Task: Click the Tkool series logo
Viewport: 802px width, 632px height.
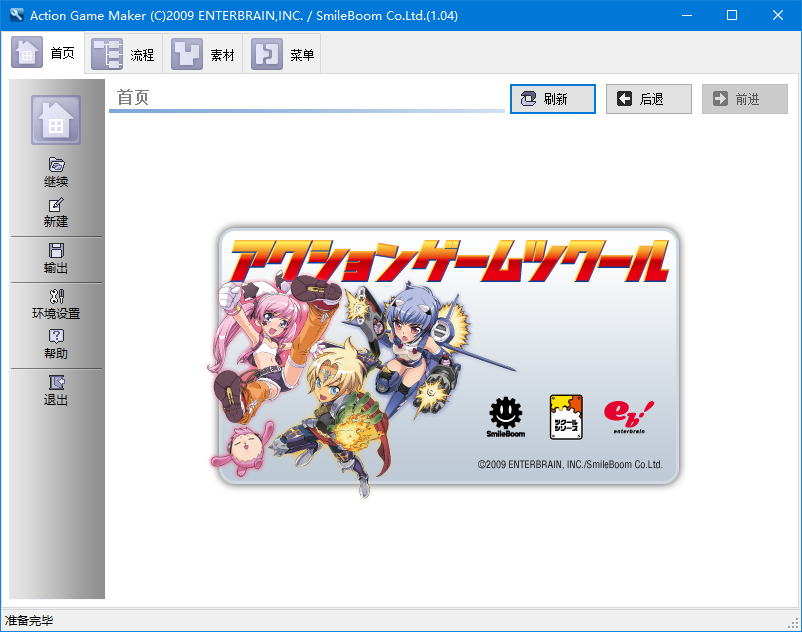Action: [x=566, y=417]
